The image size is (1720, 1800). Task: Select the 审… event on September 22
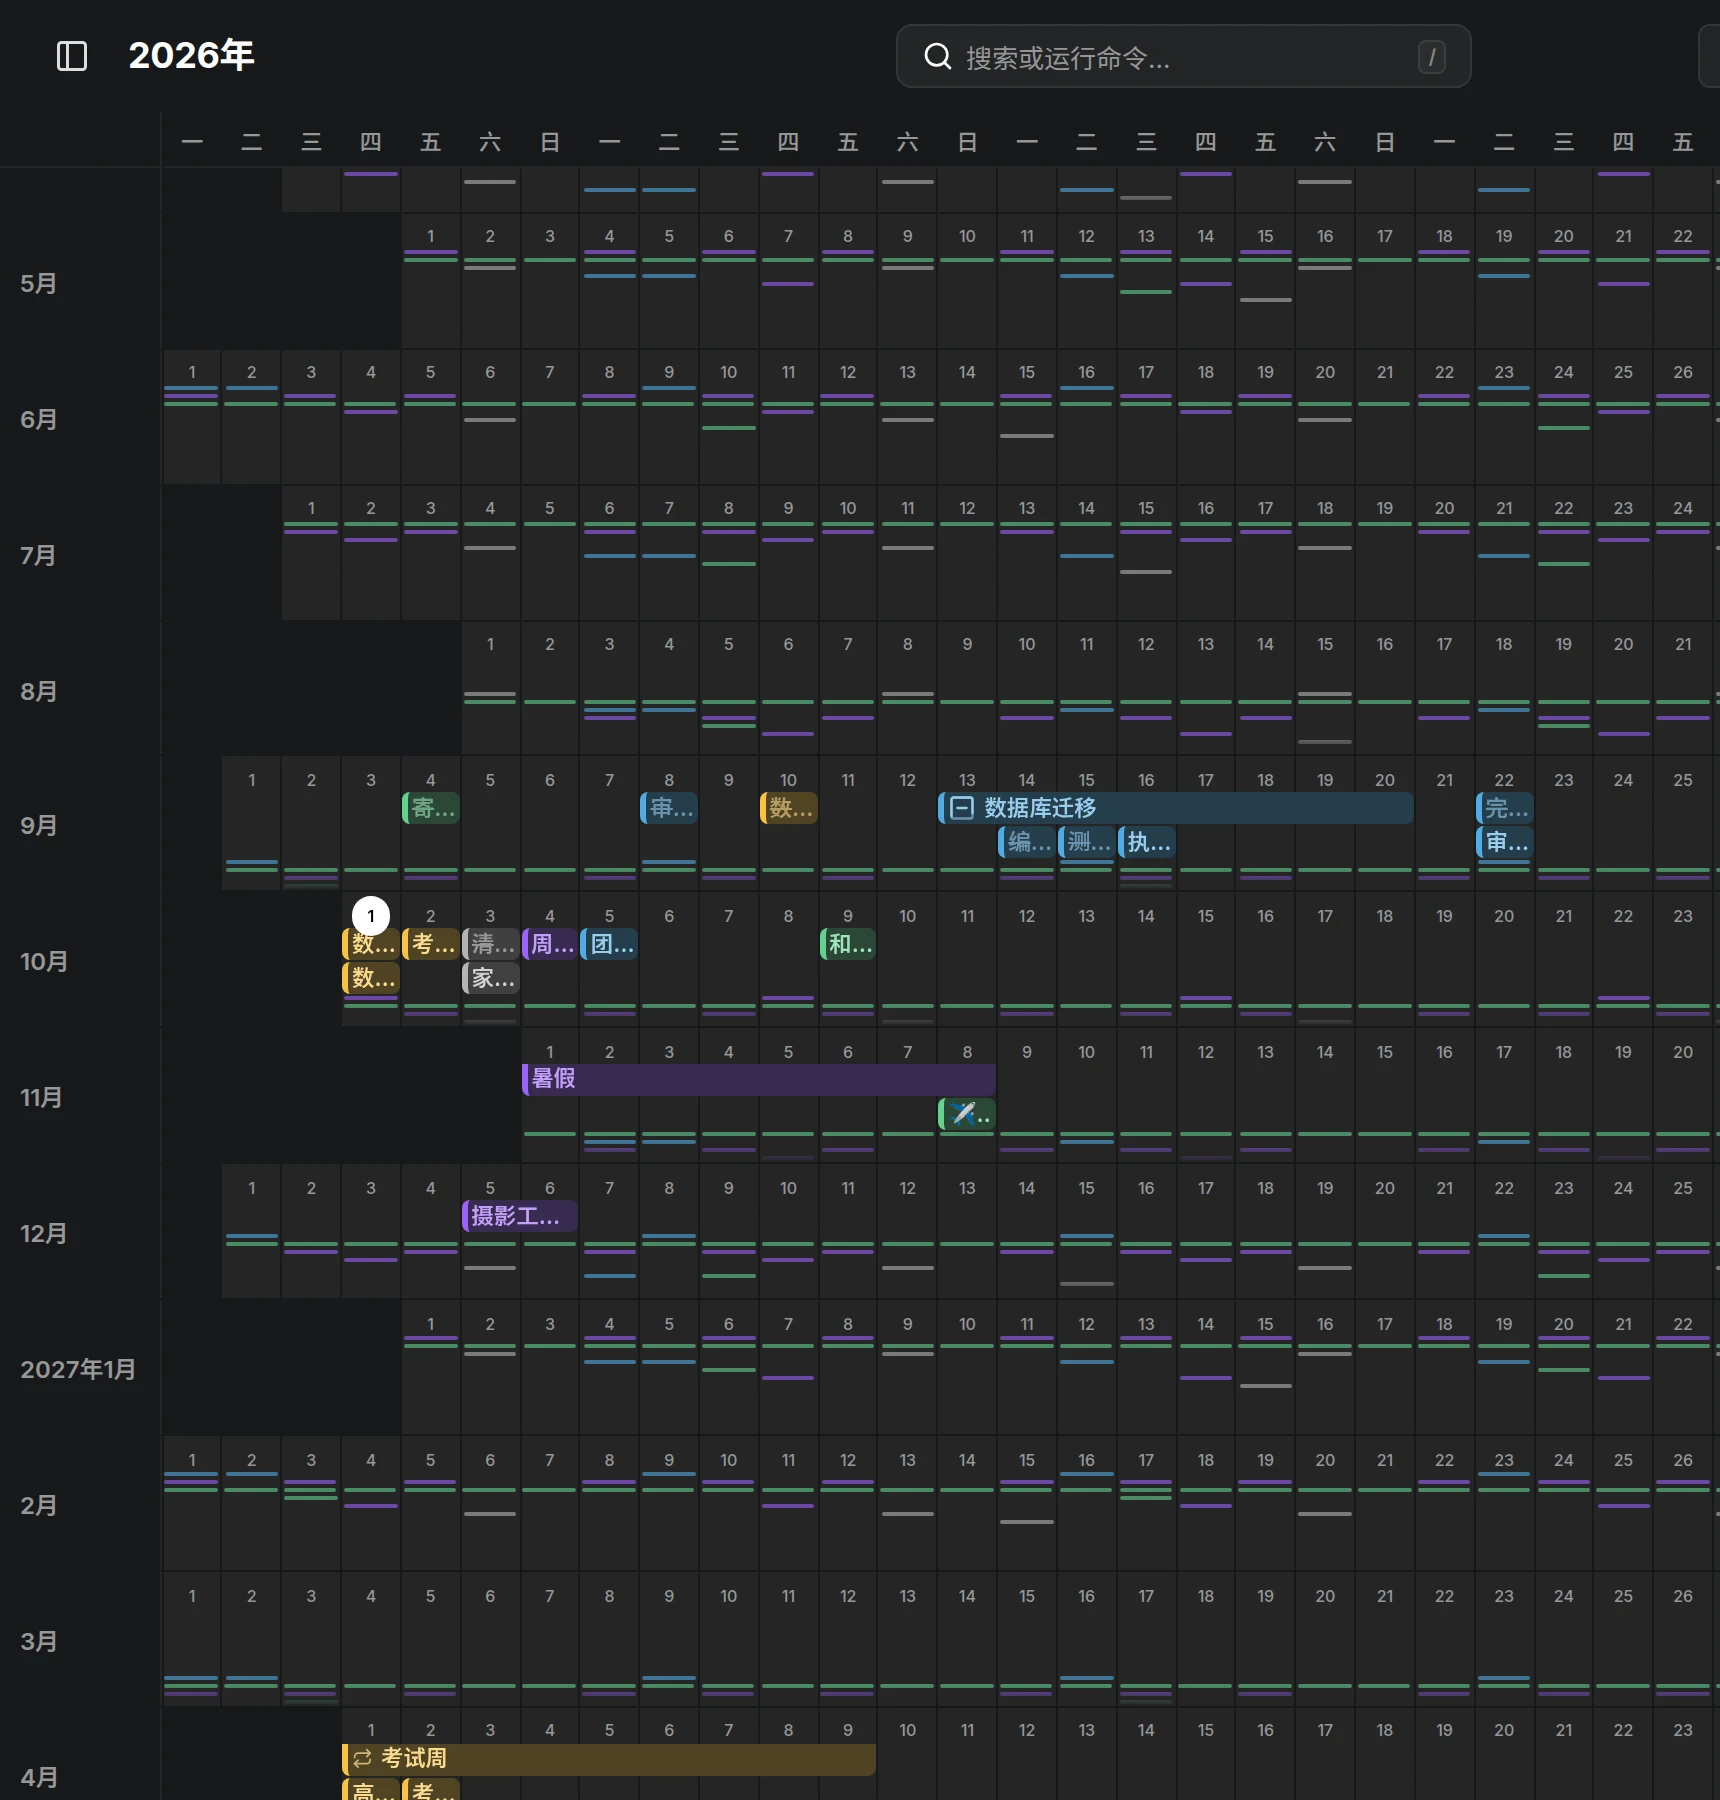coord(1505,842)
